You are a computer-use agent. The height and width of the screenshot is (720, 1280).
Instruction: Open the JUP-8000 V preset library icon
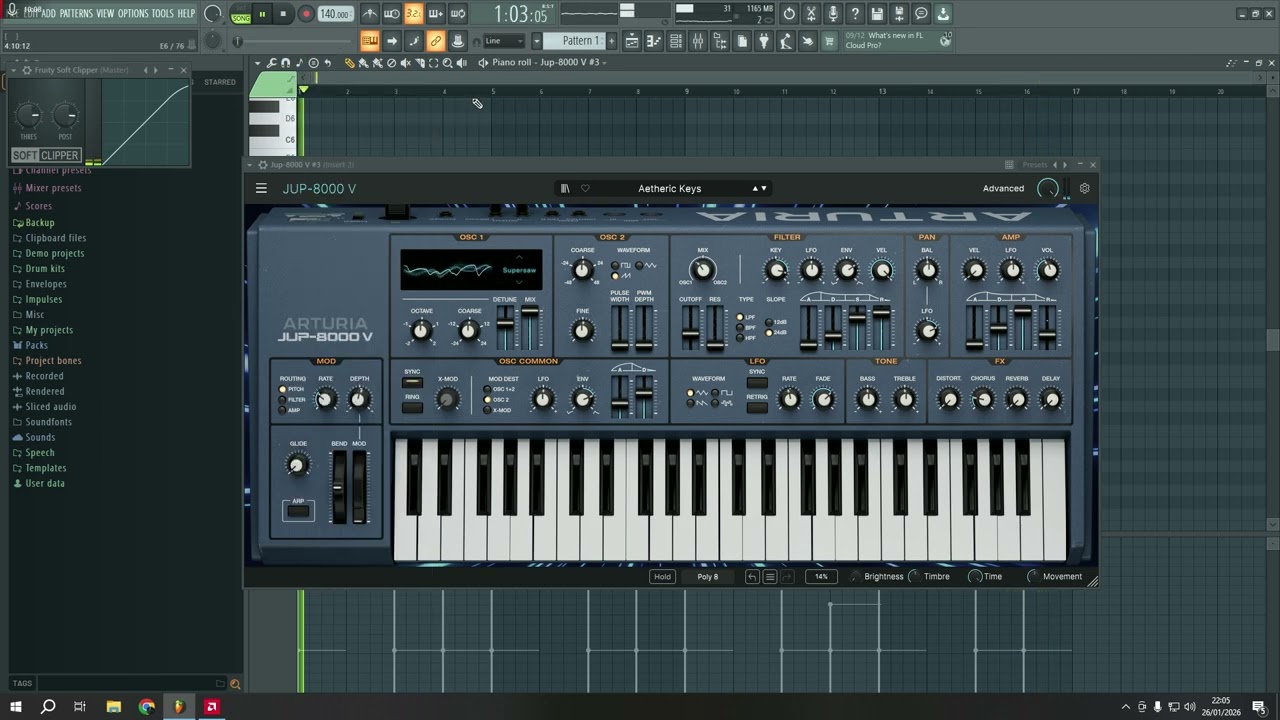(565, 188)
